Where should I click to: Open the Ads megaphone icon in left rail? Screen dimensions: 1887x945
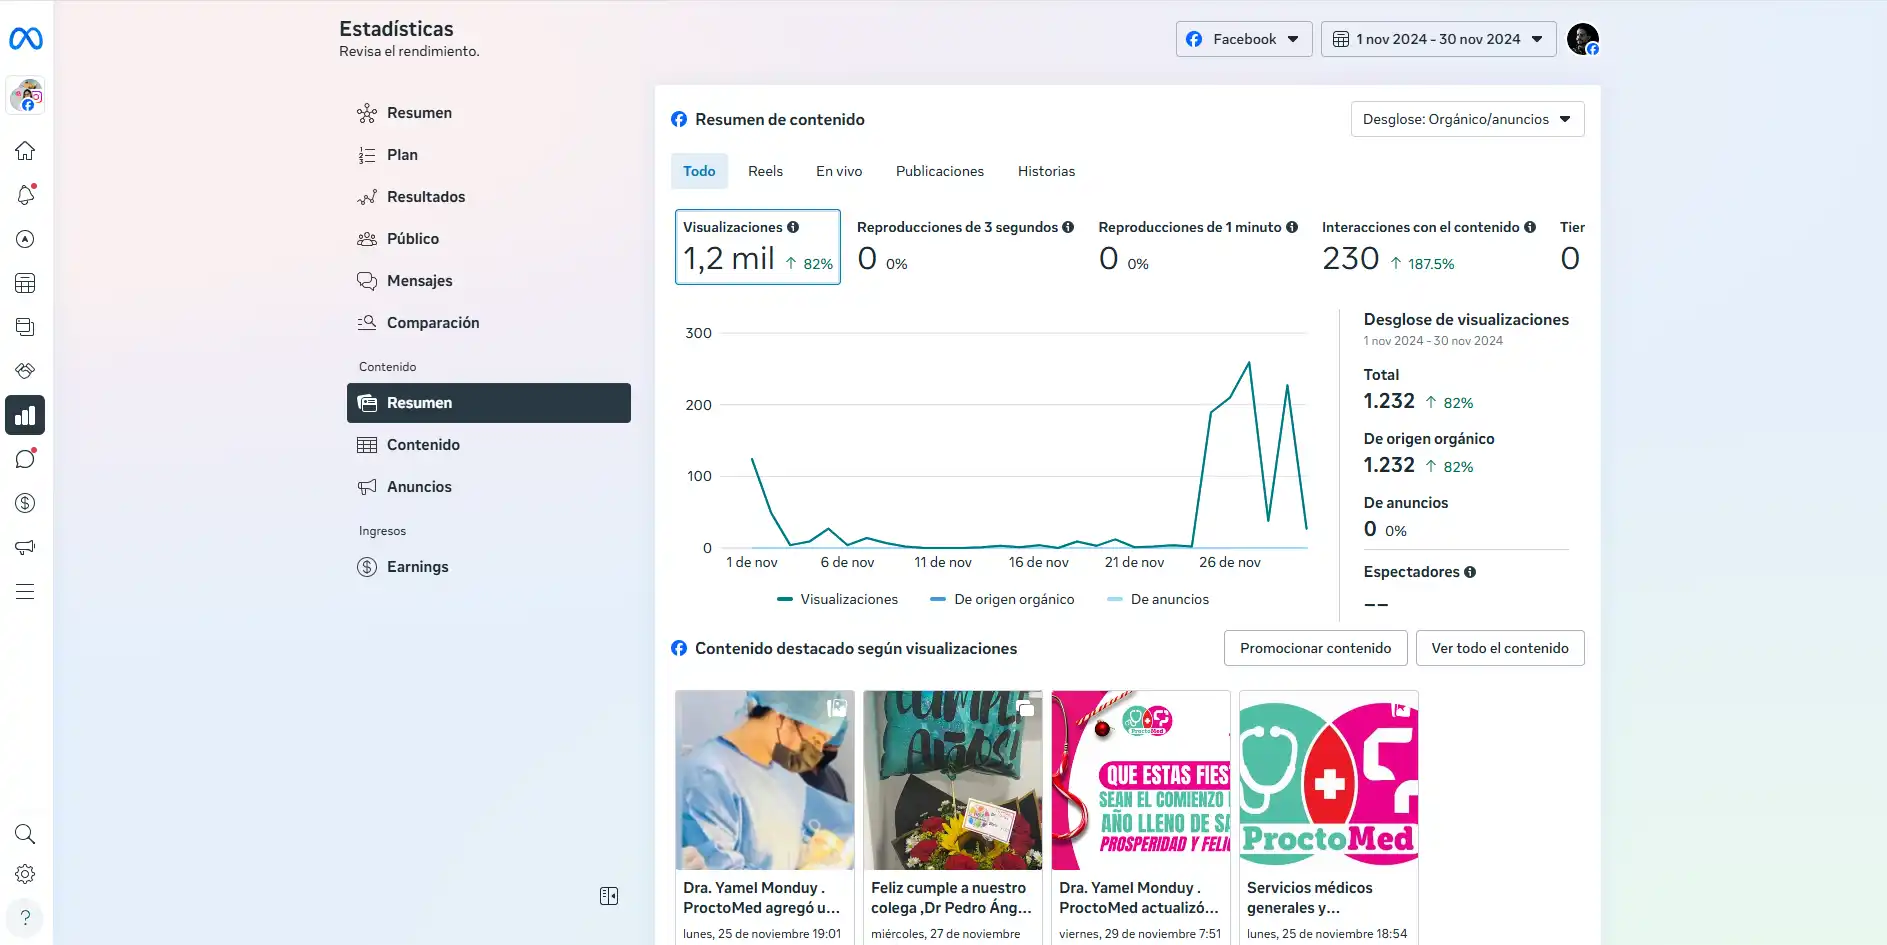pyautogui.click(x=25, y=547)
